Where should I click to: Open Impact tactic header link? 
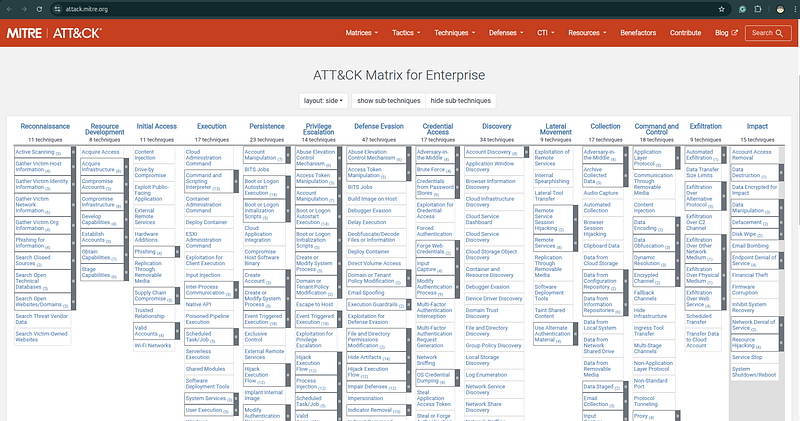(x=757, y=126)
